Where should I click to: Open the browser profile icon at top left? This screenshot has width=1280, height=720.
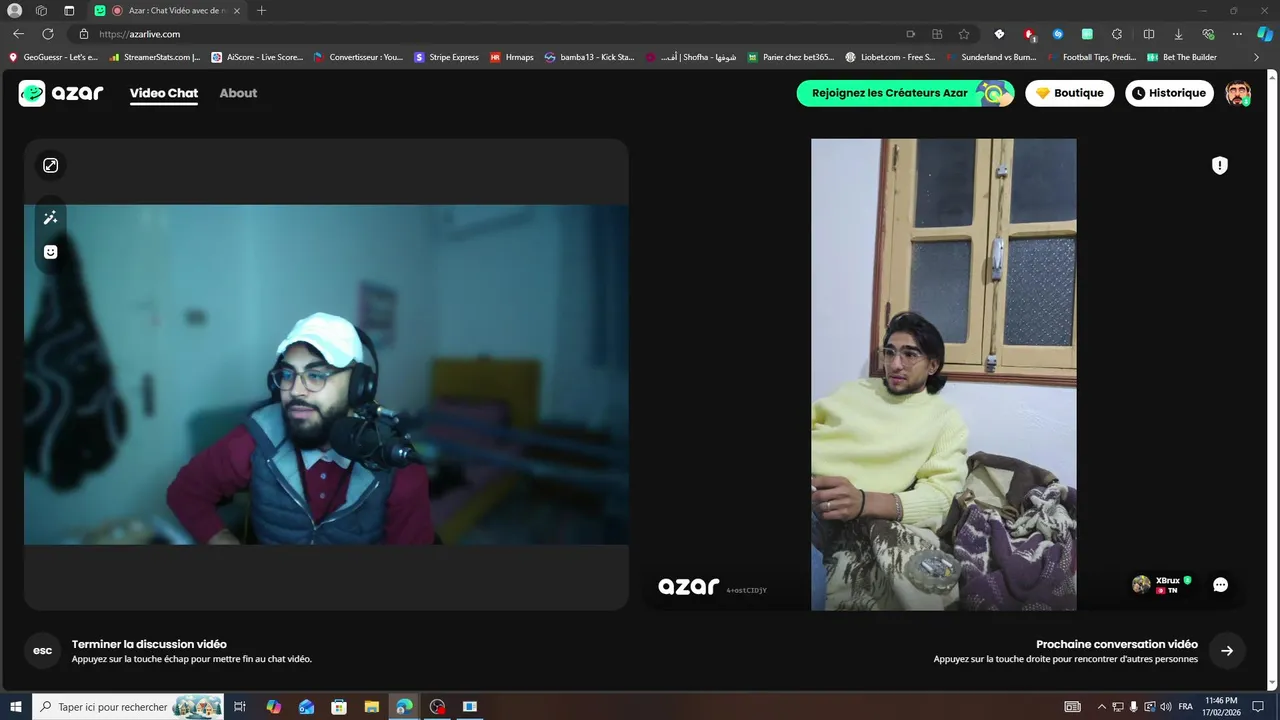click(x=14, y=10)
